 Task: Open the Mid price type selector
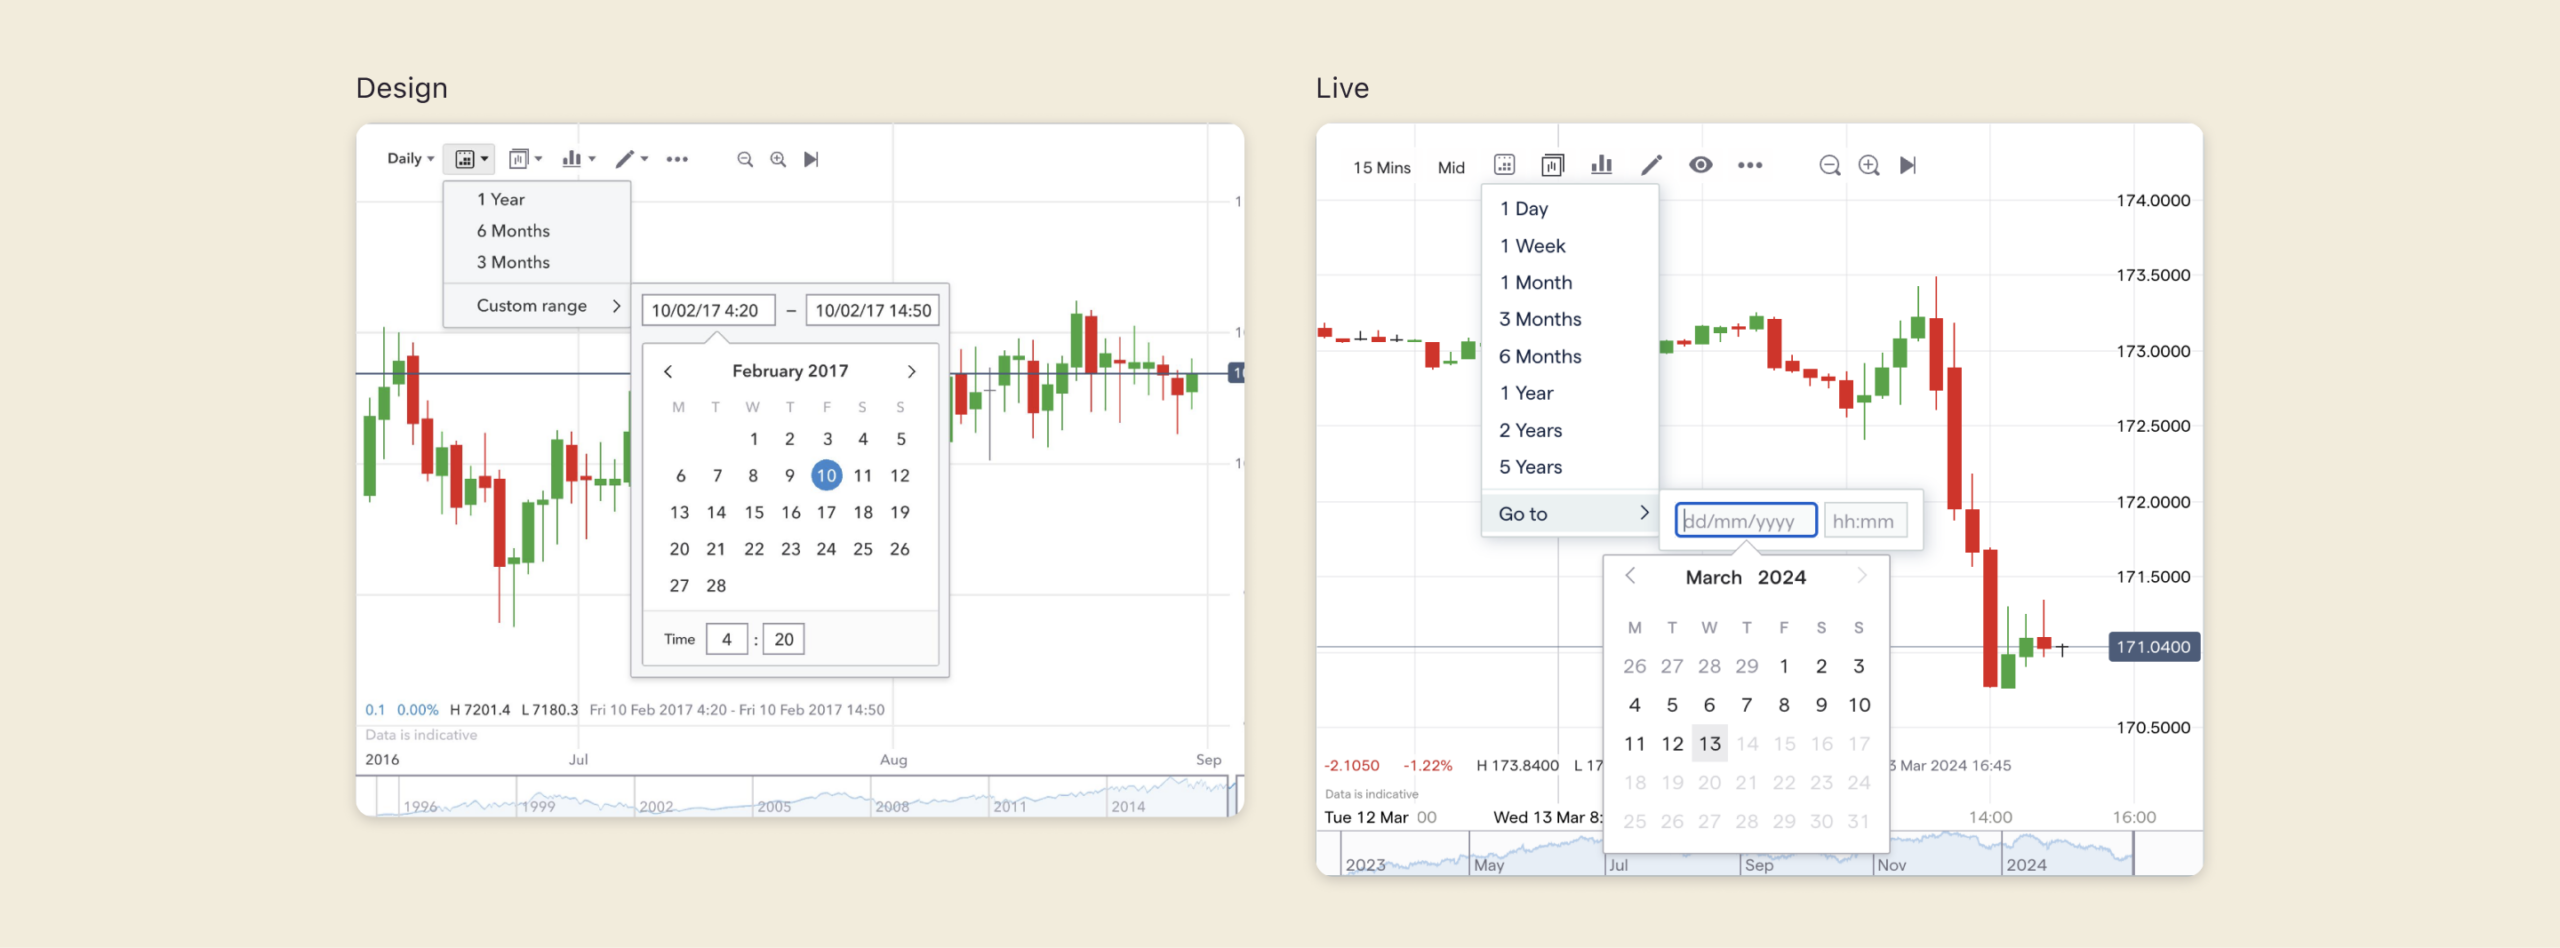[1451, 167]
